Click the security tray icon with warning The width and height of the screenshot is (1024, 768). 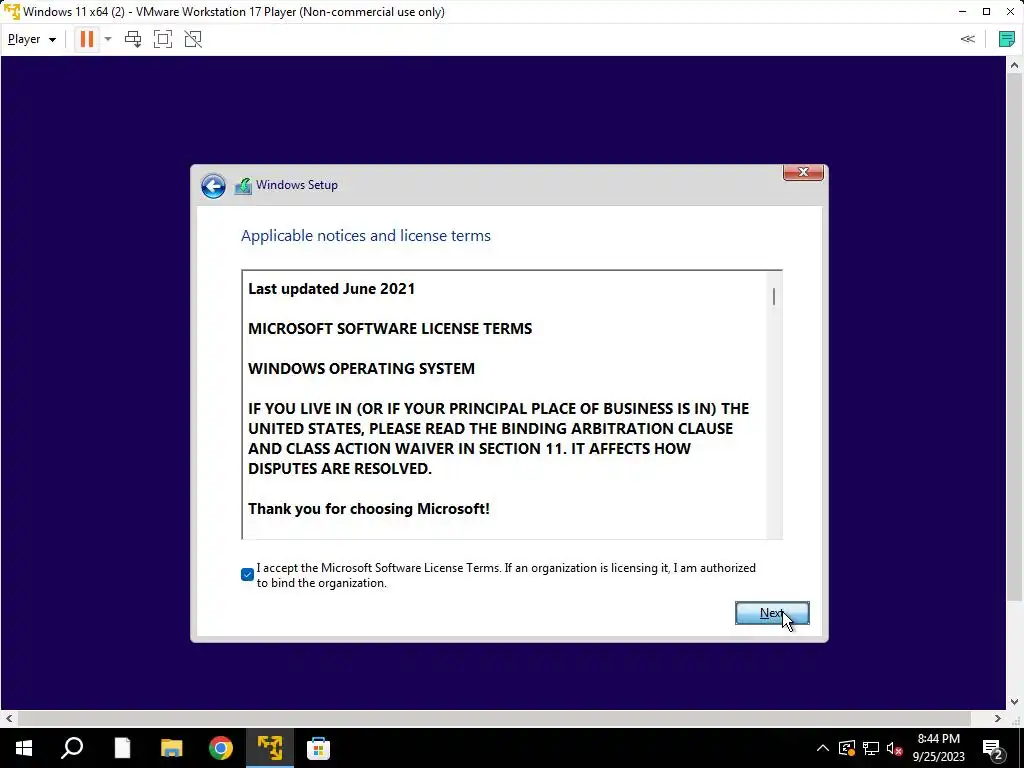[x=847, y=748]
